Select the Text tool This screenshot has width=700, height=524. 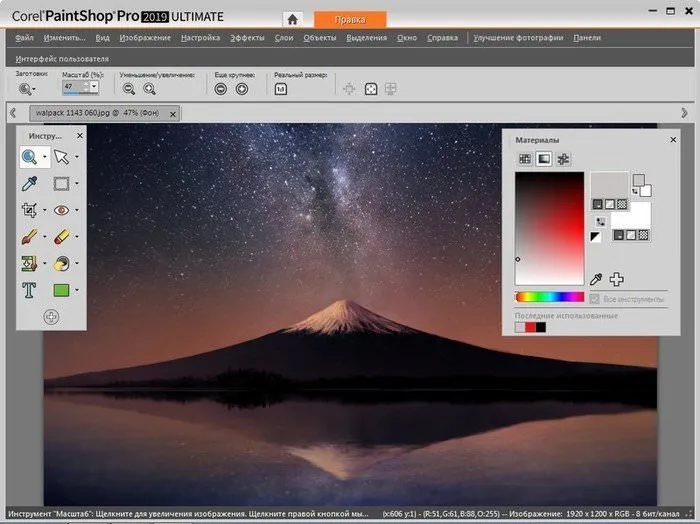pos(30,291)
